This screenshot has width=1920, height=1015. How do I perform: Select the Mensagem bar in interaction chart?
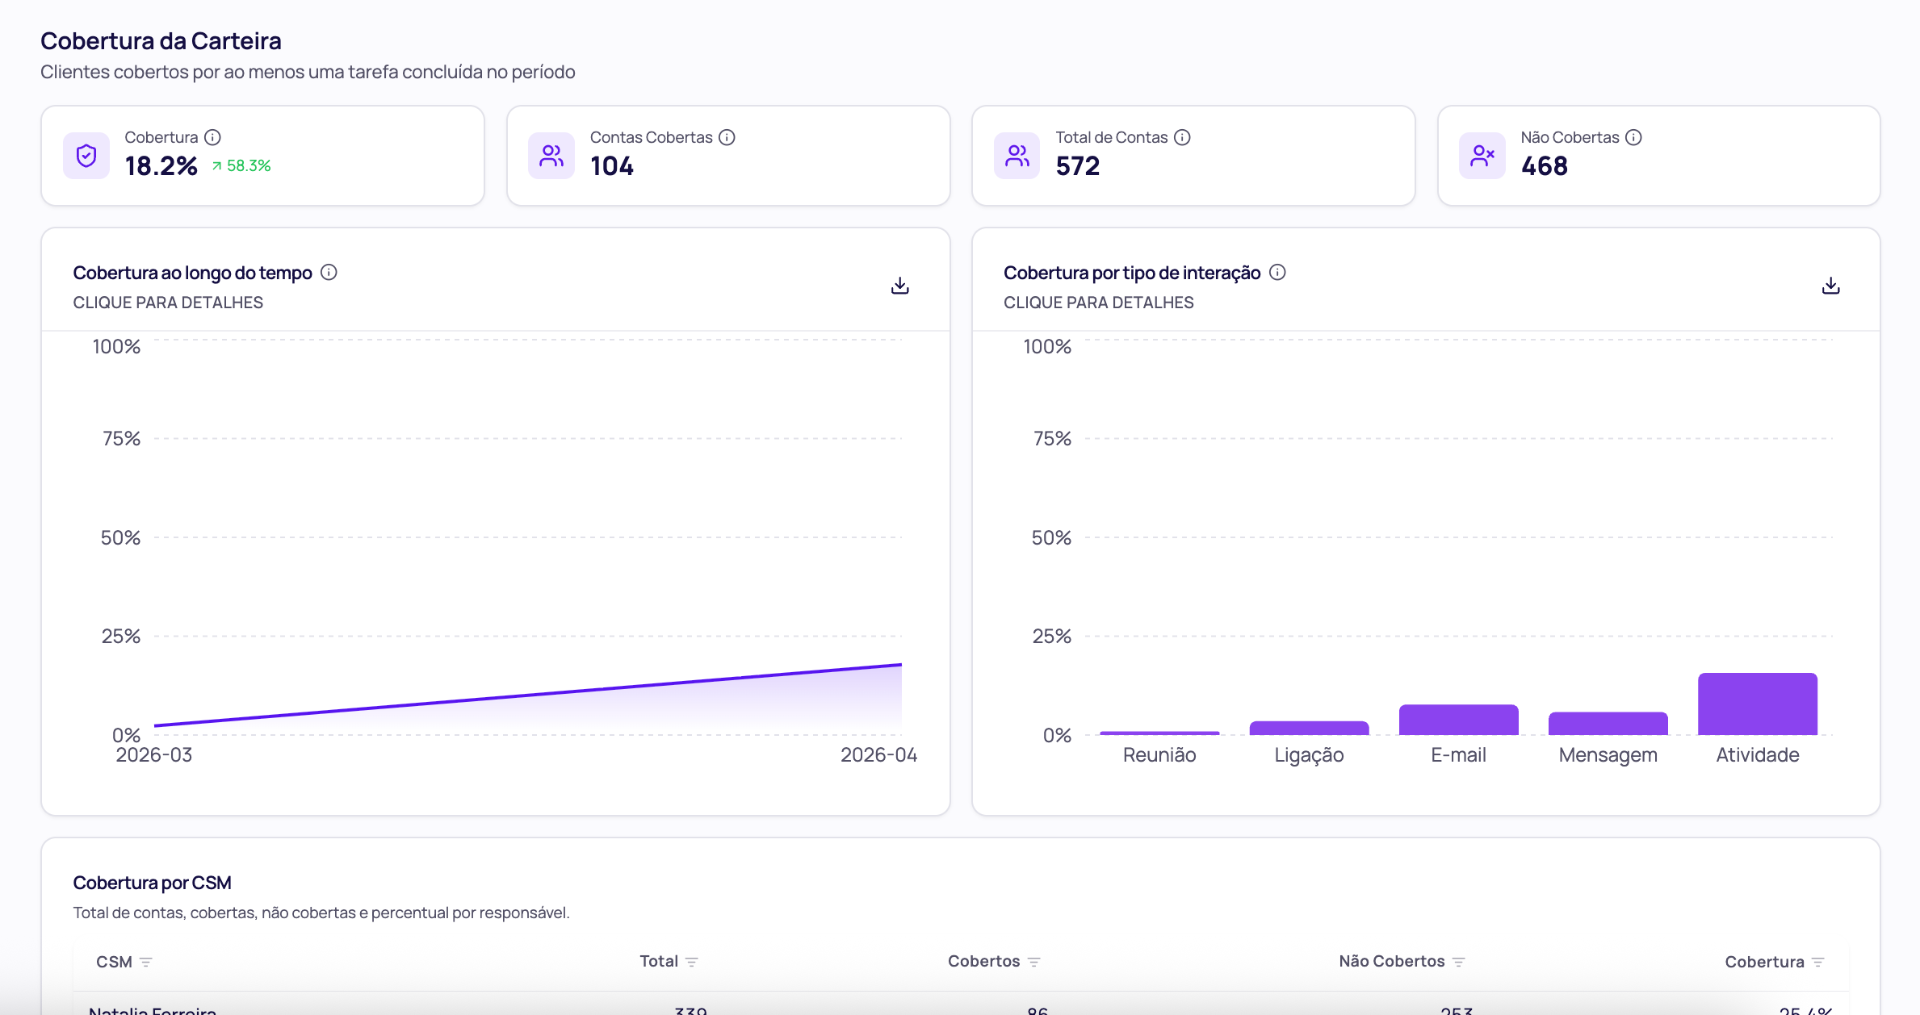(1608, 724)
